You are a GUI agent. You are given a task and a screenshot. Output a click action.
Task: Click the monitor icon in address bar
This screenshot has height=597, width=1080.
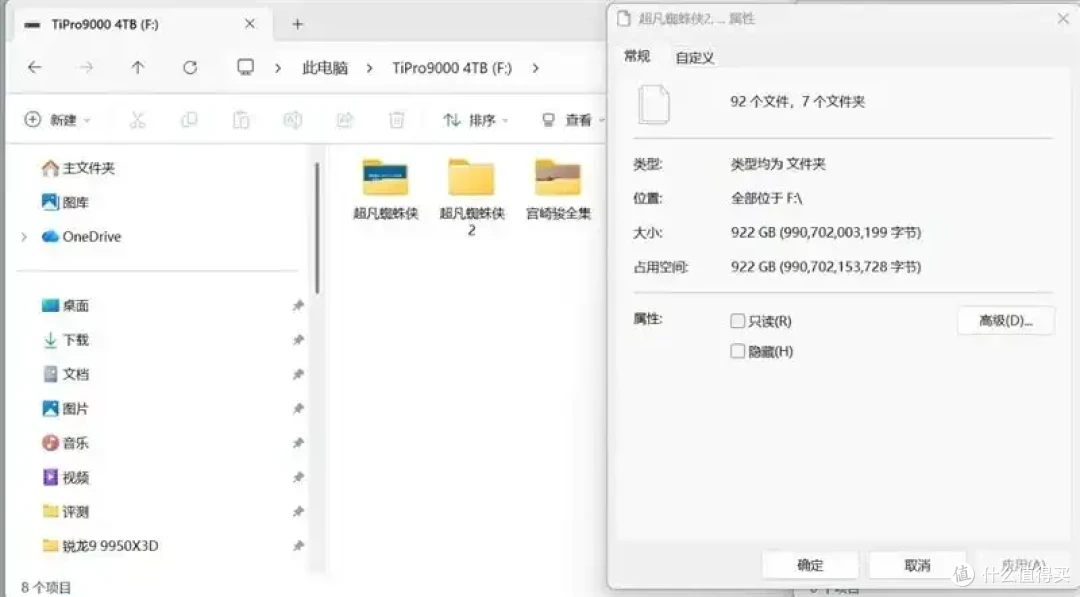(x=245, y=67)
